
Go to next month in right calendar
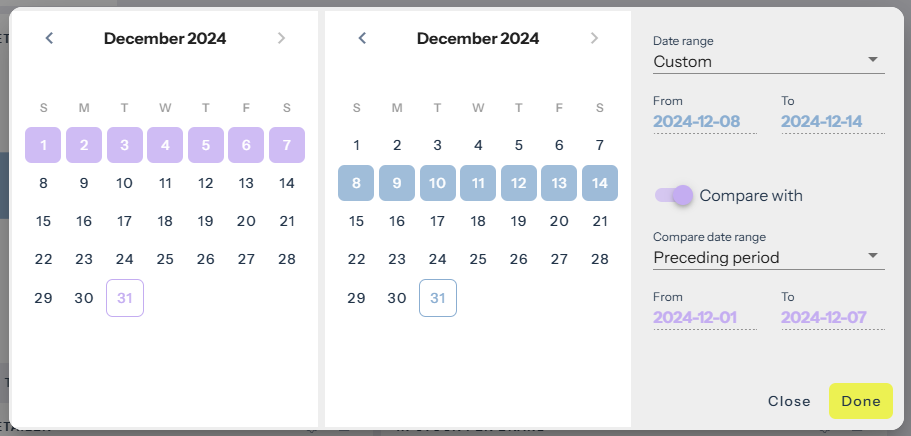(x=594, y=39)
